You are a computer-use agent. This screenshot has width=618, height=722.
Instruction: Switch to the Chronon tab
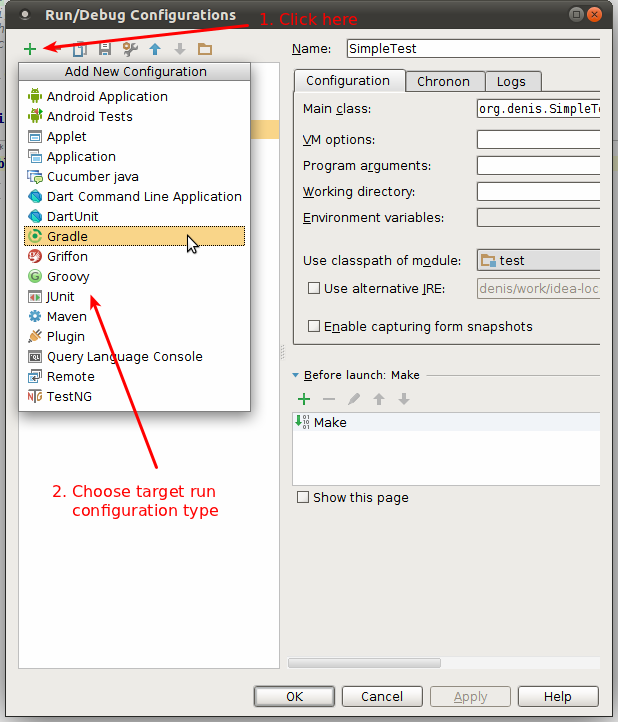tap(443, 81)
